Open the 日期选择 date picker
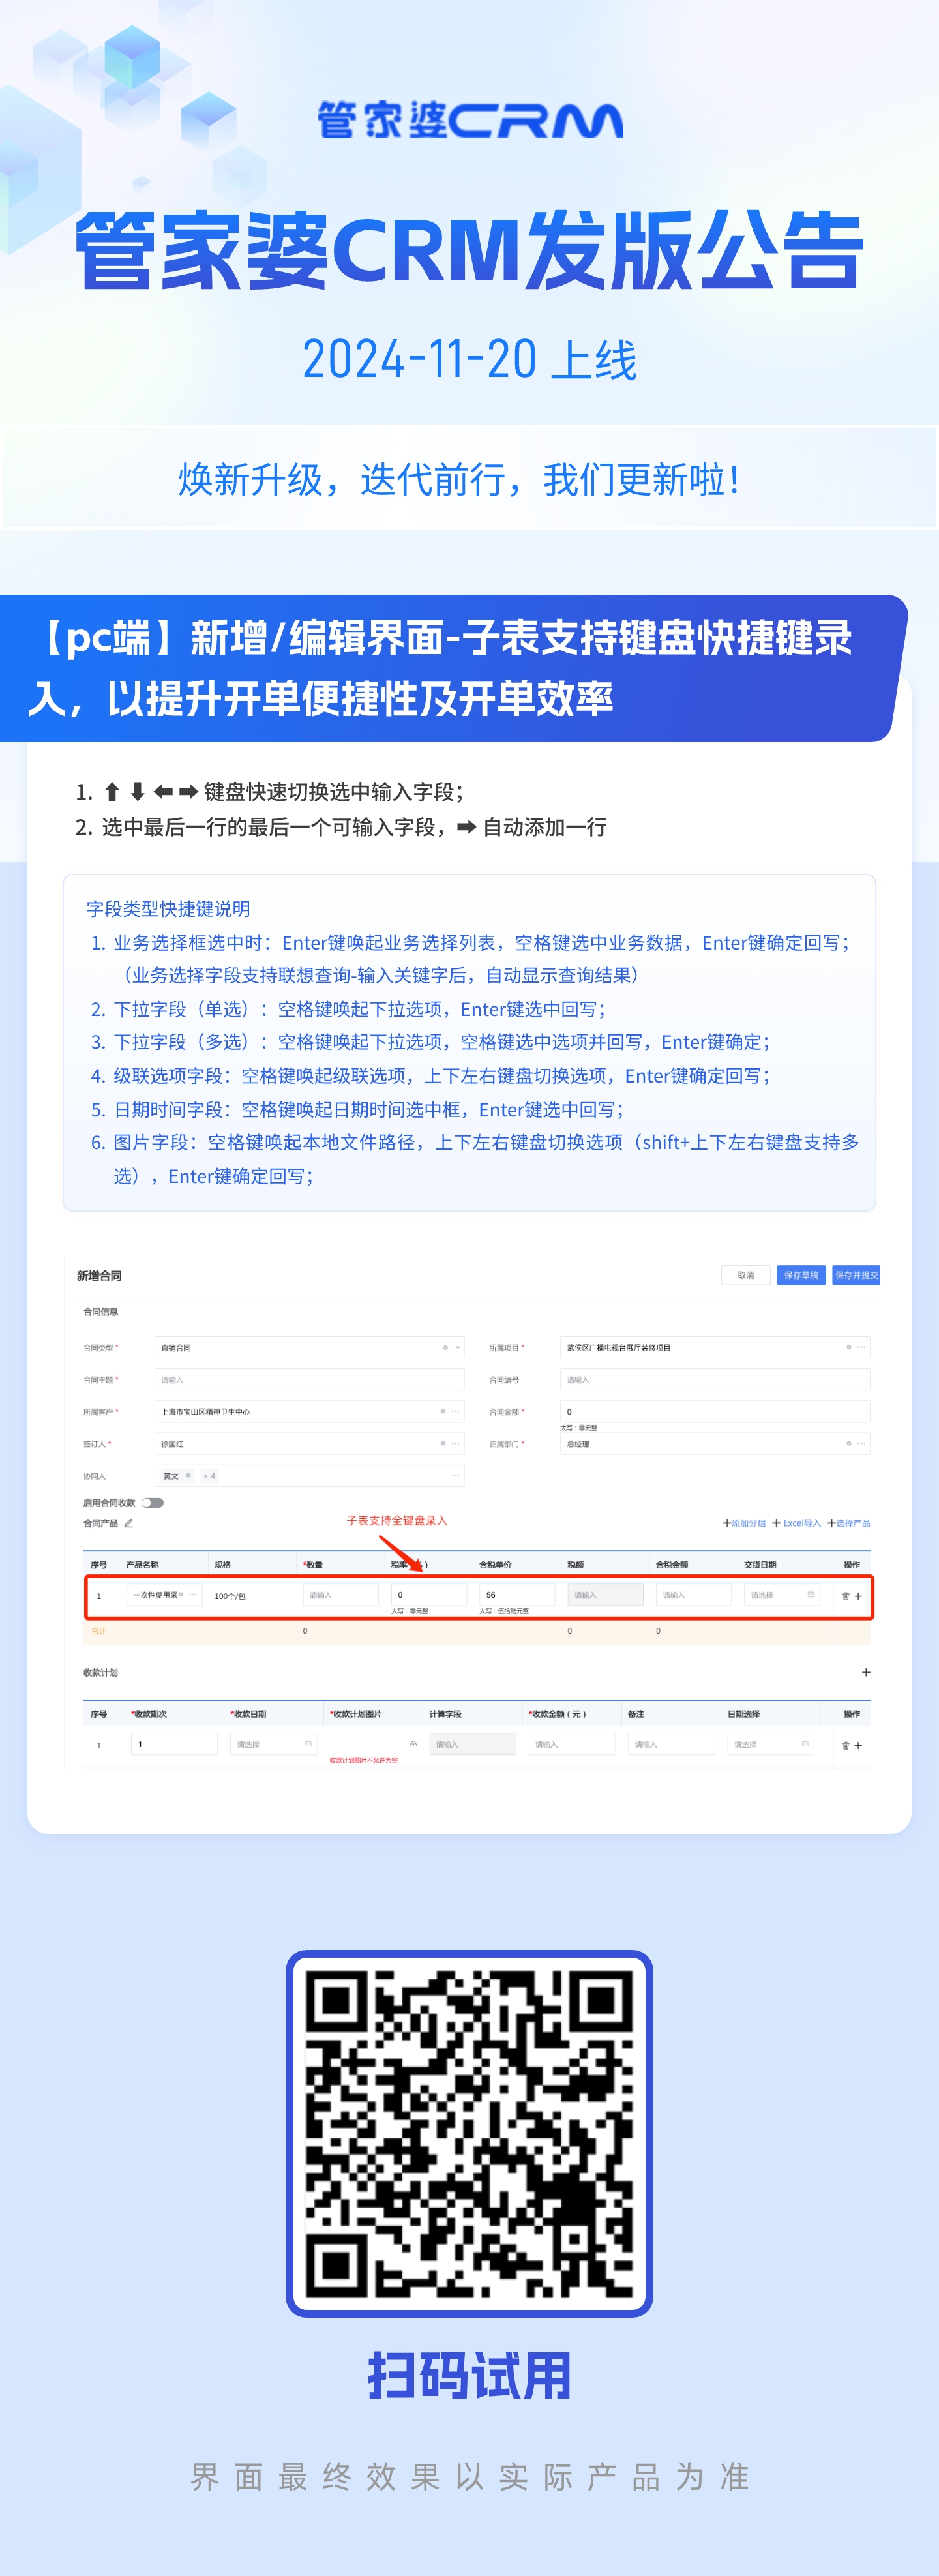 pos(770,1745)
